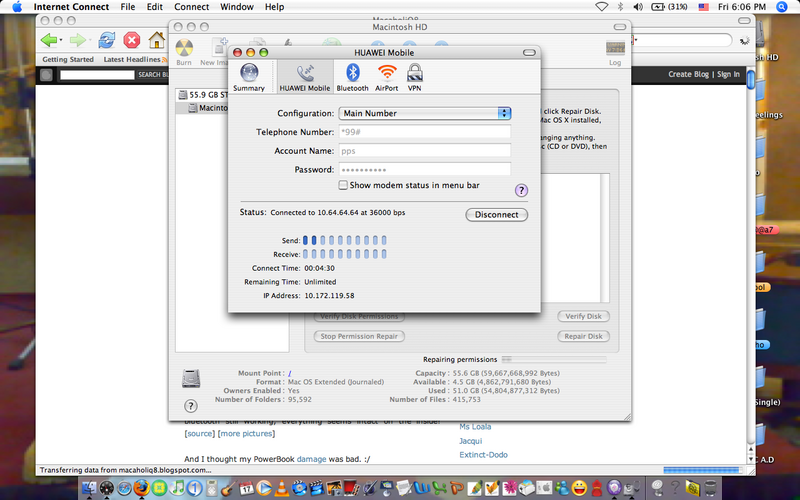The image size is (800, 500).
Task: Open the Jacqui sidebar link
Action: (470, 441)
